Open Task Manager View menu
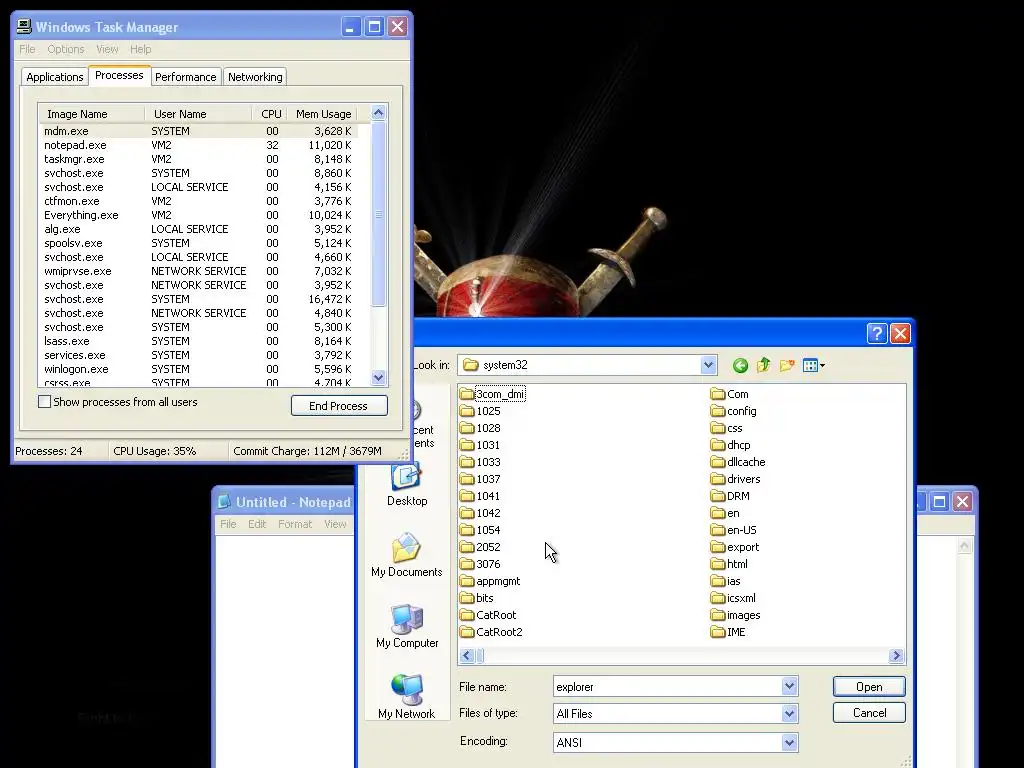Image resolution: width=1024 pixels, height=768 pixels. click(x=107, y=49)
